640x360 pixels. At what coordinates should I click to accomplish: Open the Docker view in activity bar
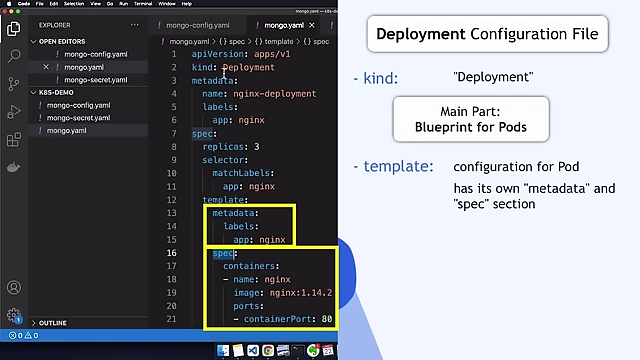click(13, 167)
